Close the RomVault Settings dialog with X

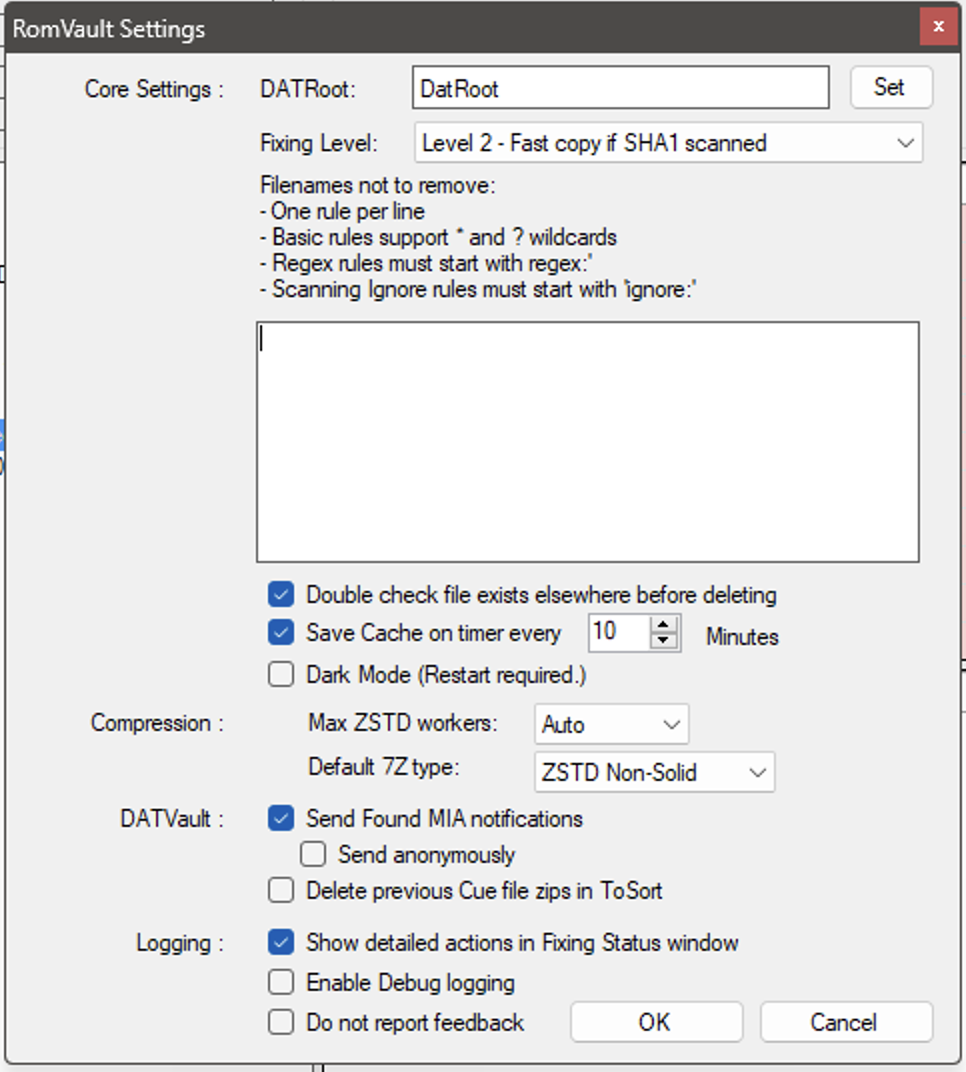(x=938, y=27)
